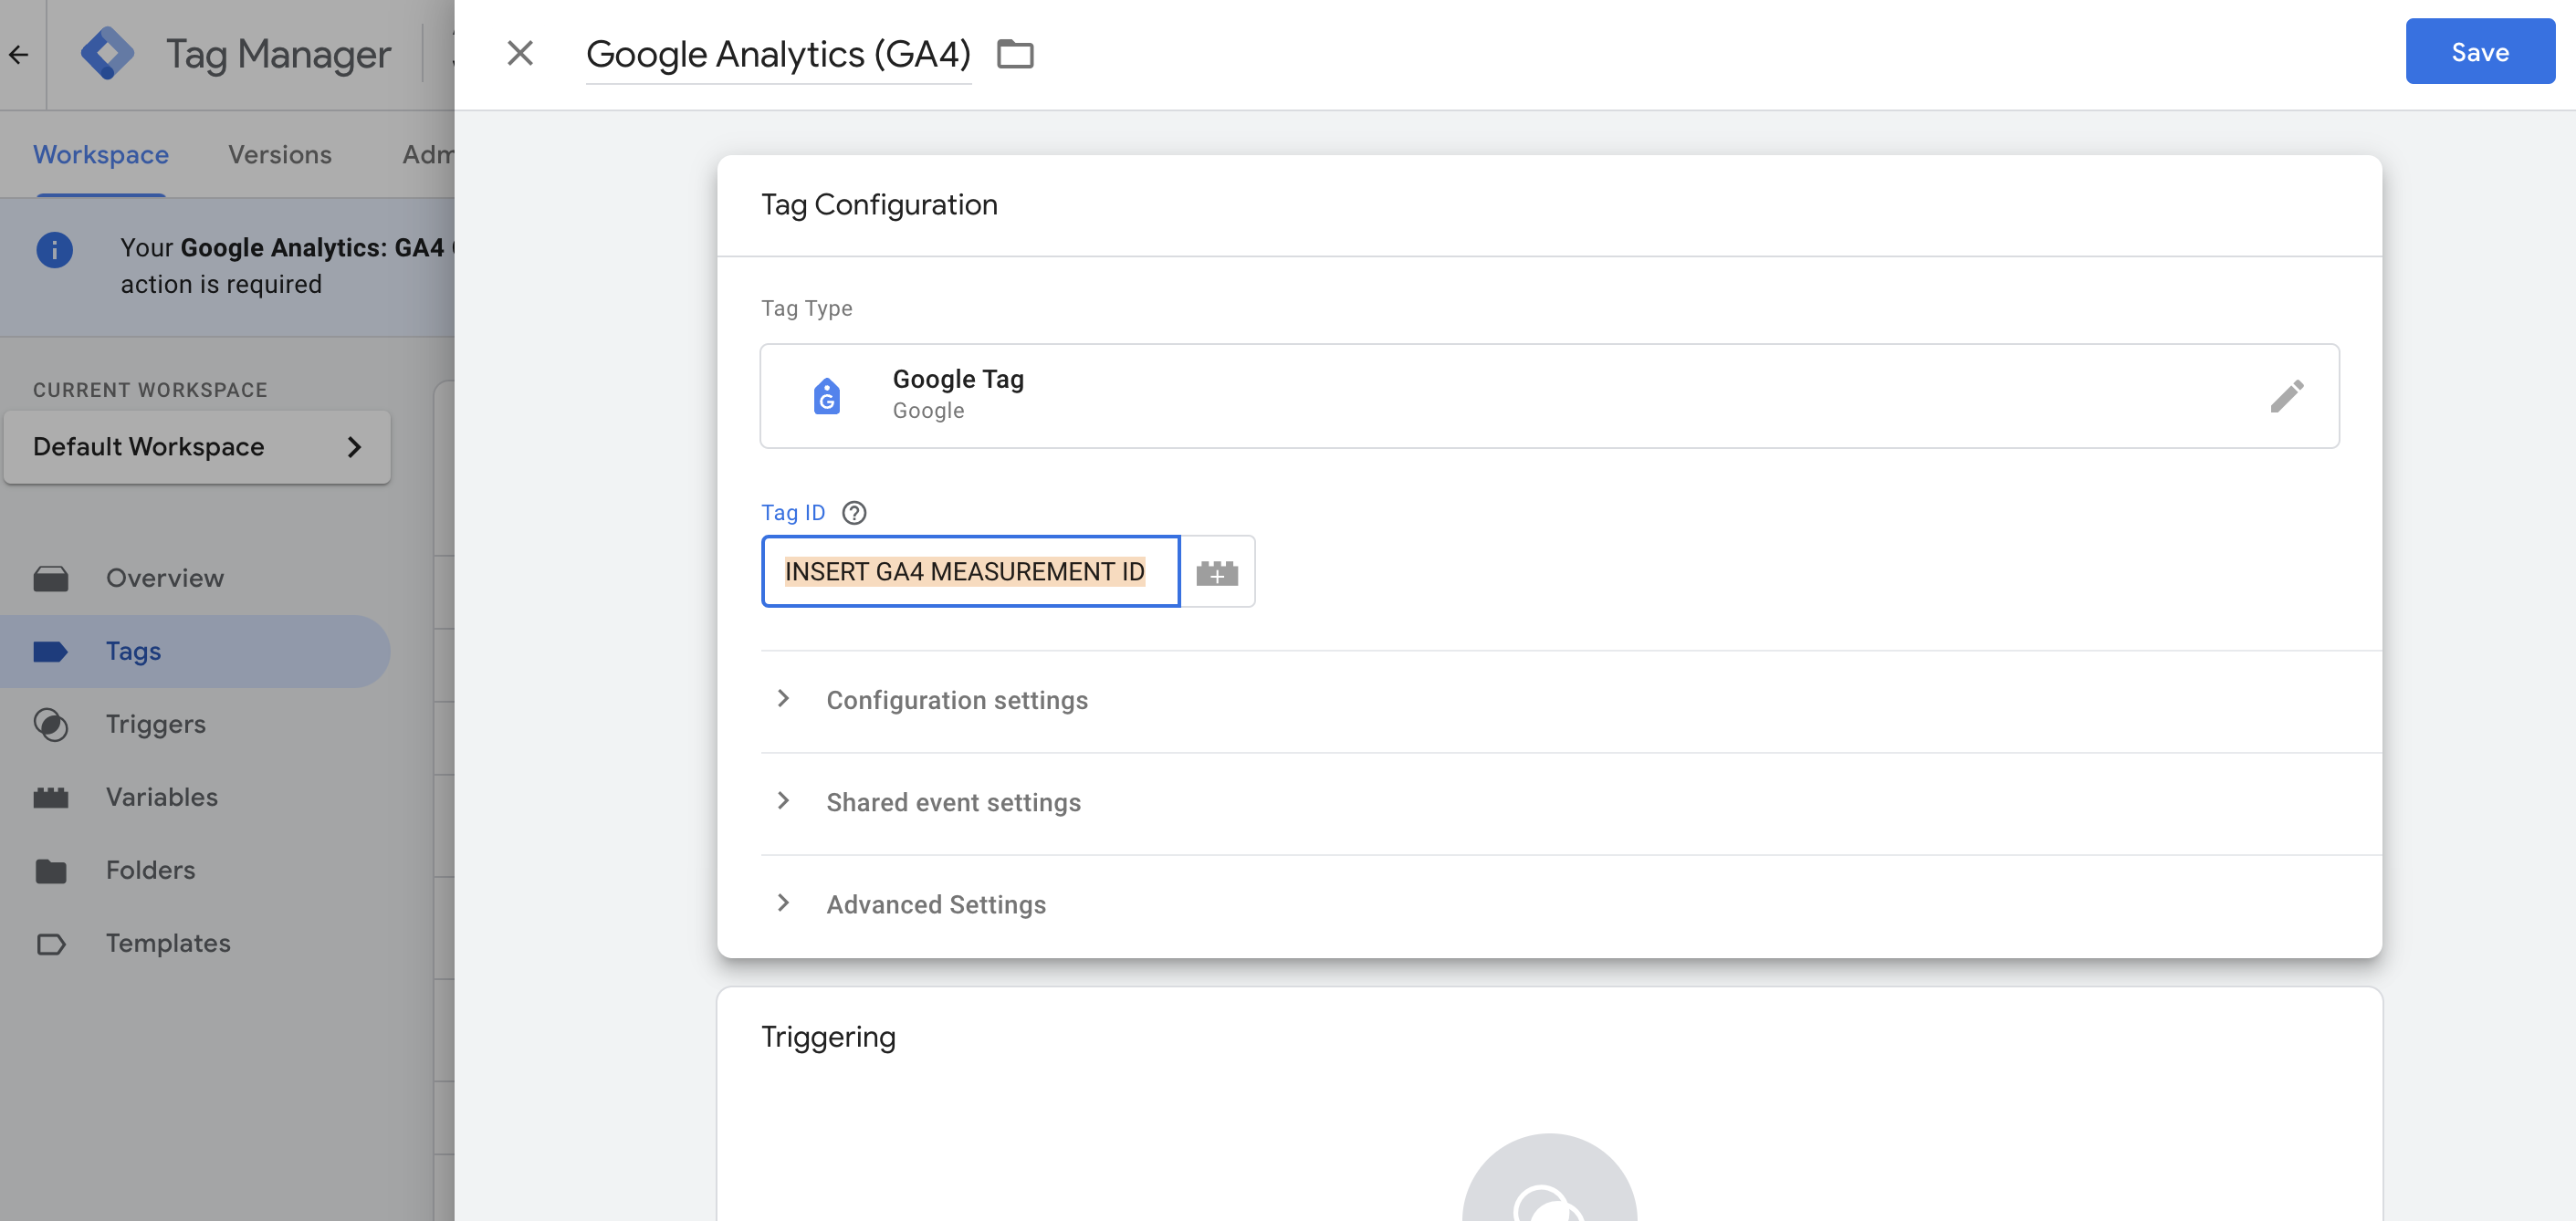
Task: Click the Tag ID input field
Action: click(x=970, y=572)
